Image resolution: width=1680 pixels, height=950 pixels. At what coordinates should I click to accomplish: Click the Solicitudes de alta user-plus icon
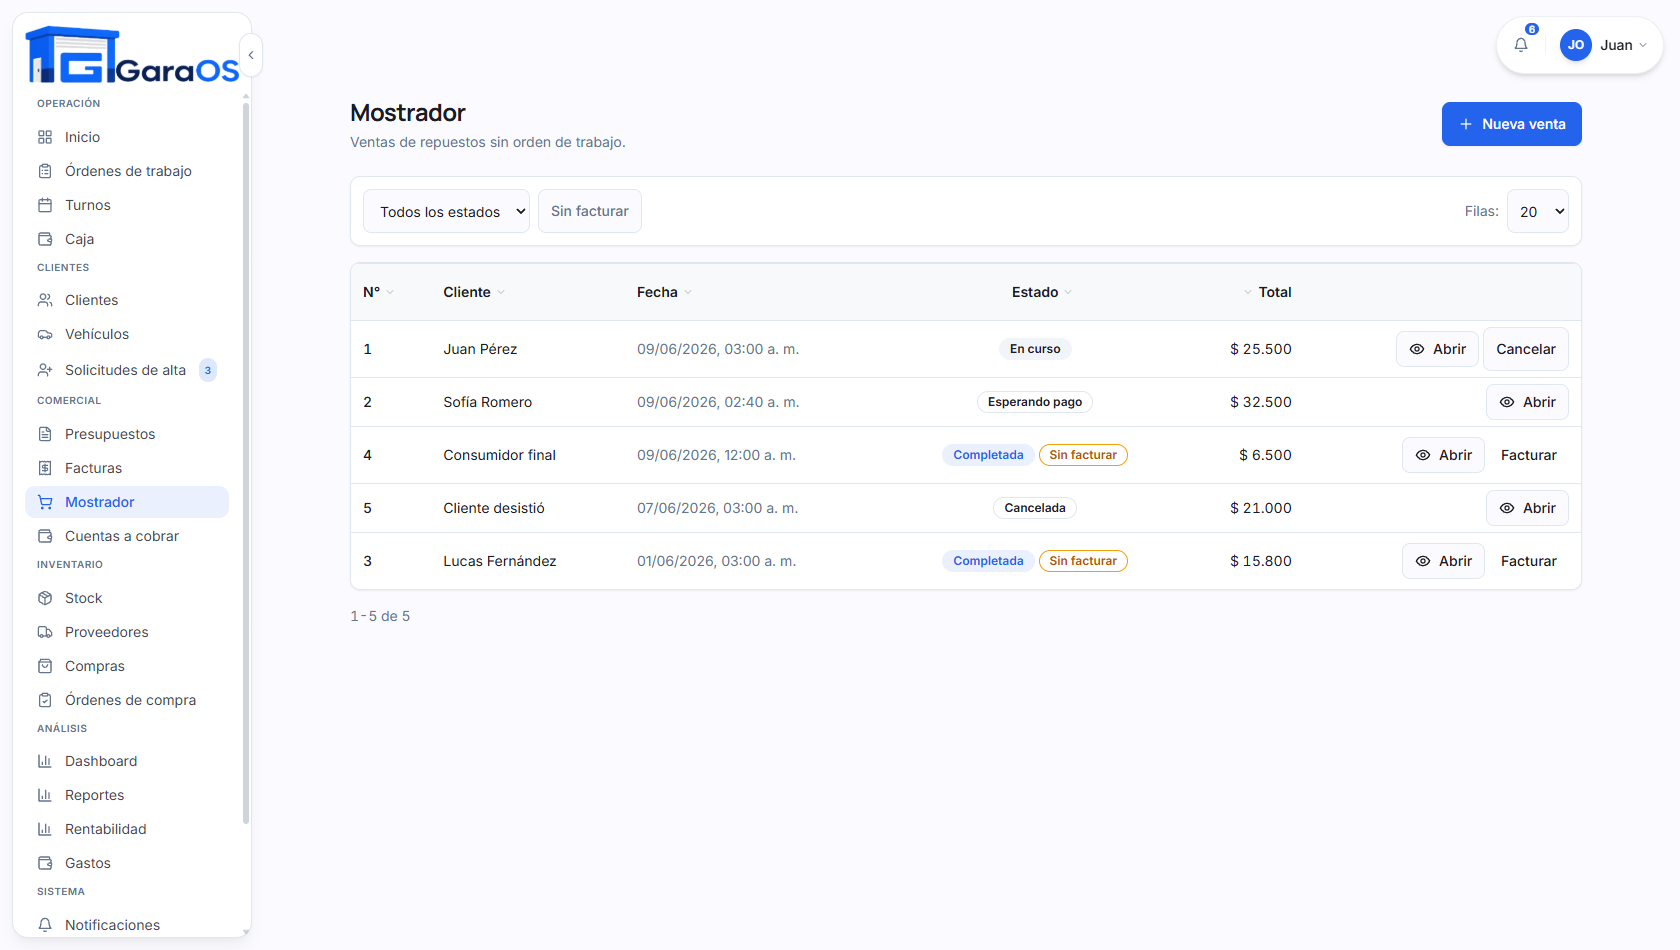coord(45,370)
